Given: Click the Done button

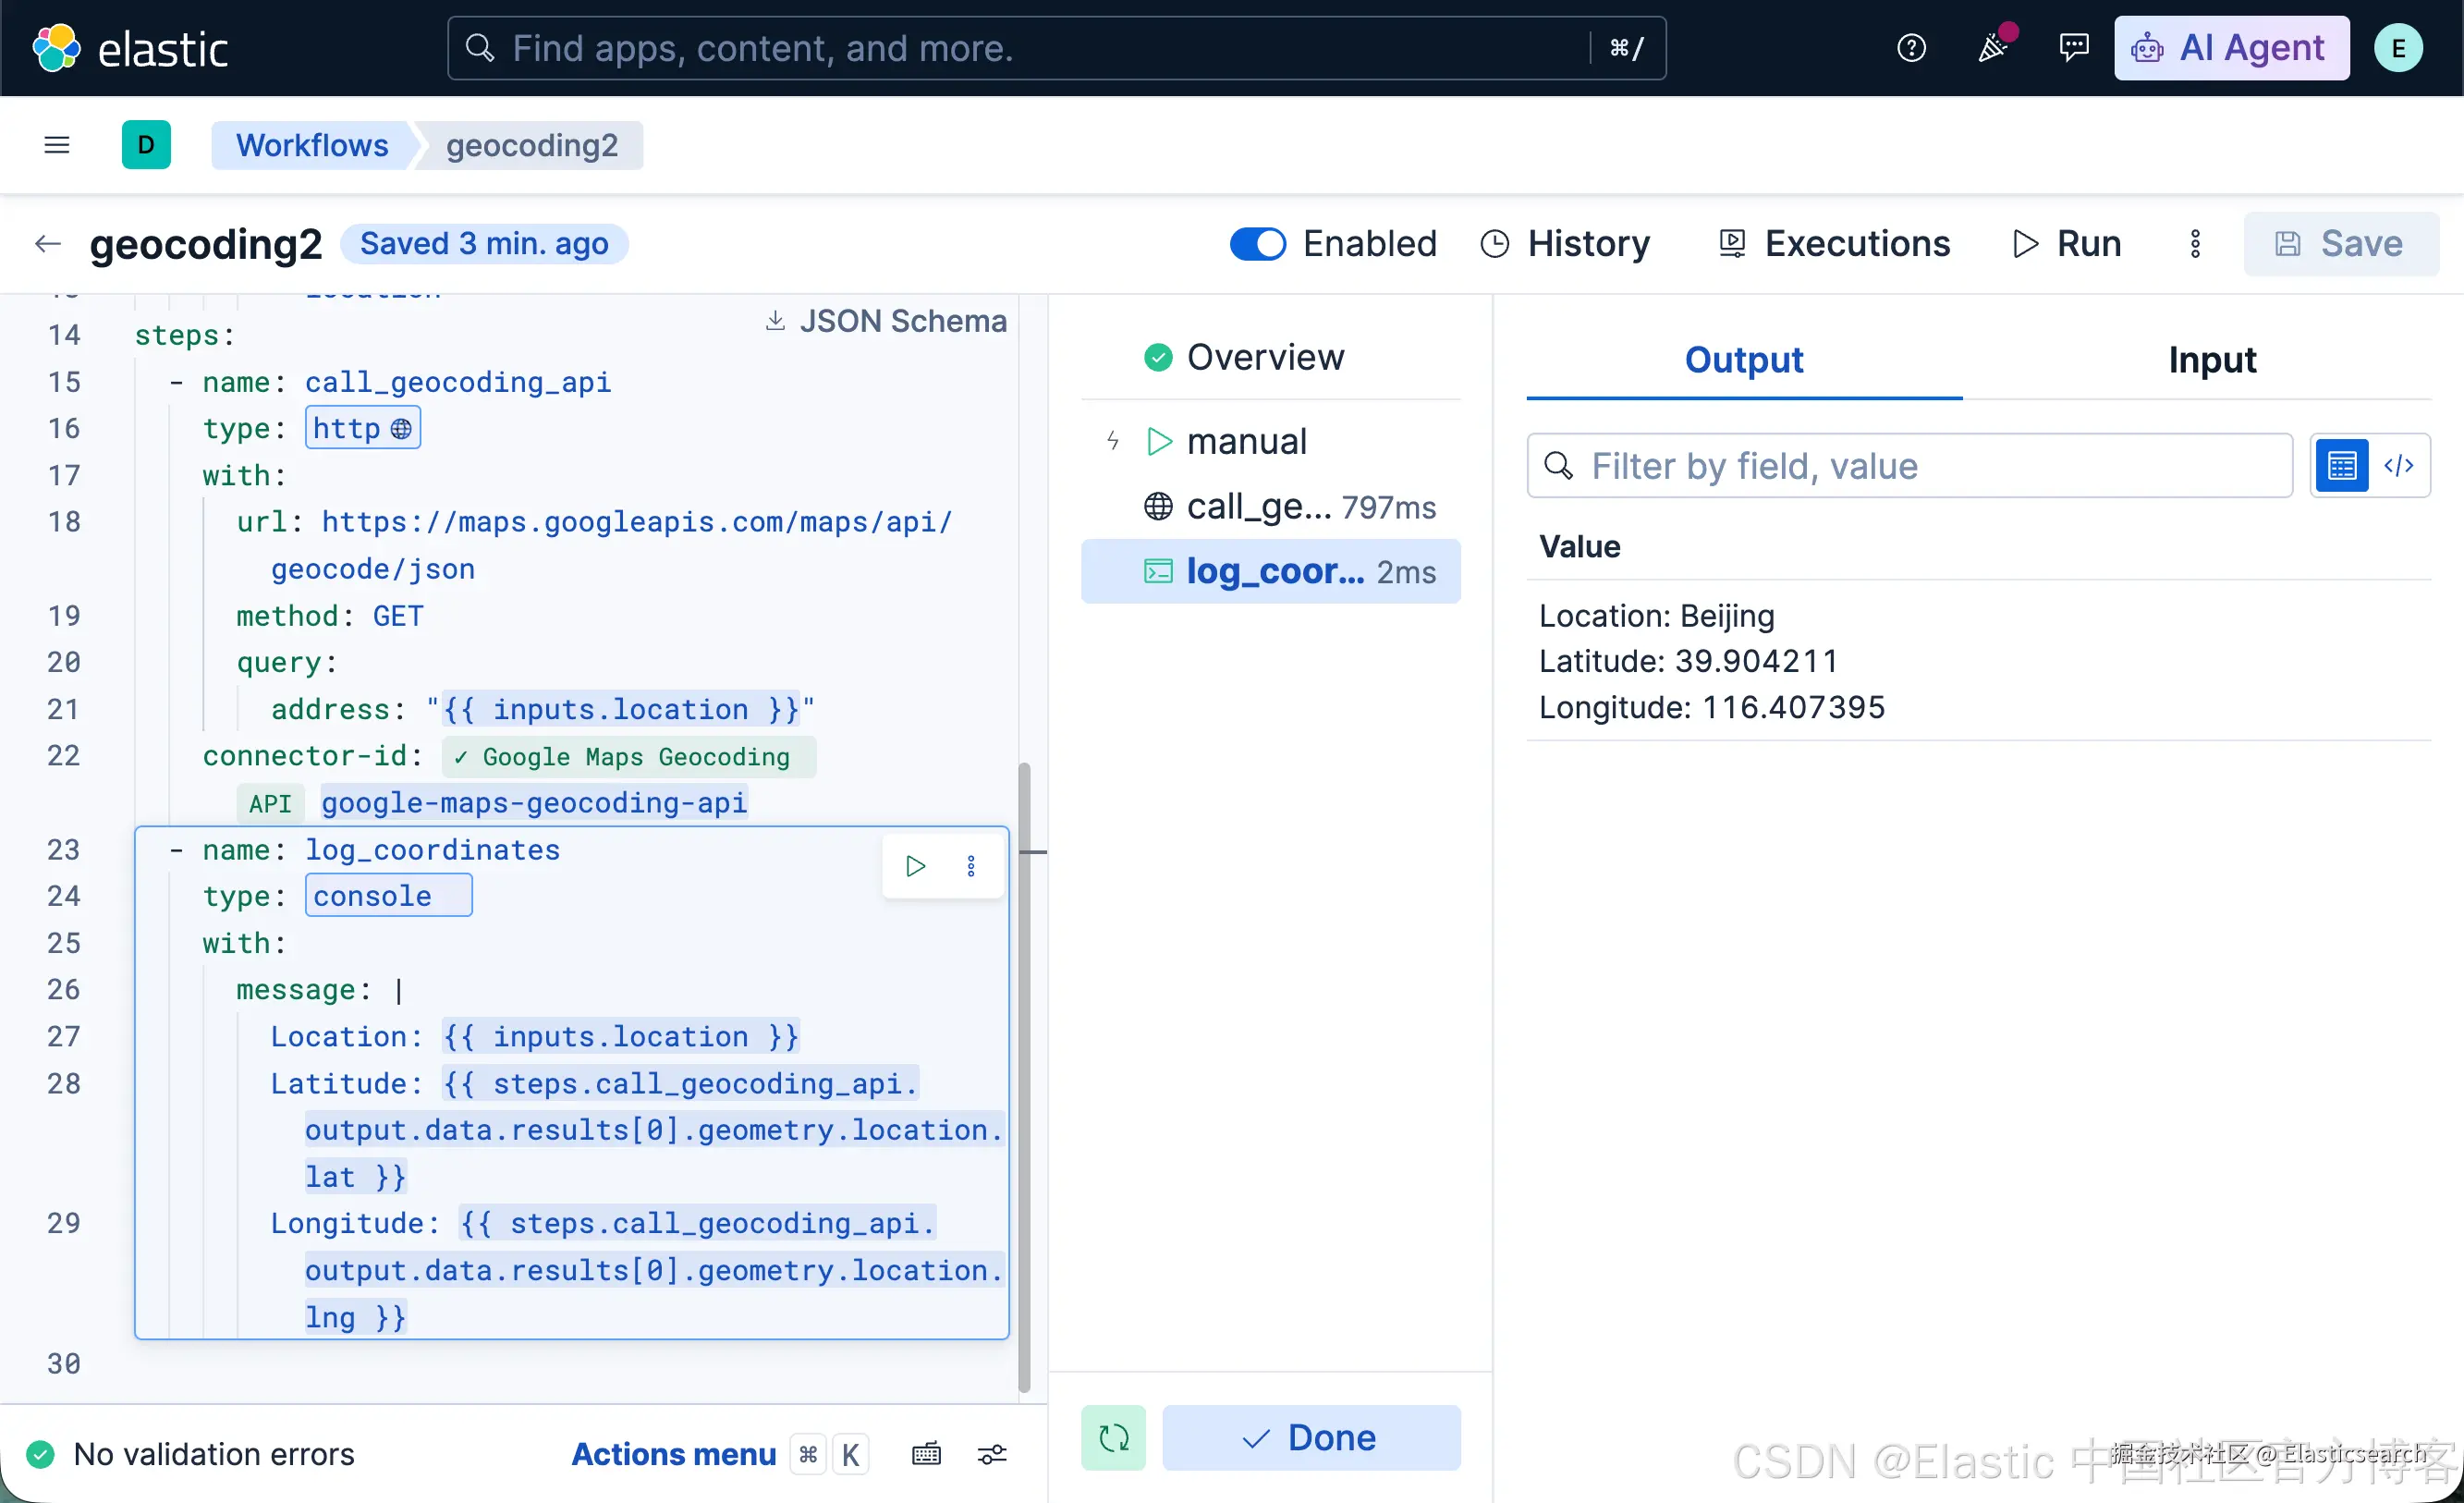Looking at the screenshot, I should [x=1311, y=1438].
